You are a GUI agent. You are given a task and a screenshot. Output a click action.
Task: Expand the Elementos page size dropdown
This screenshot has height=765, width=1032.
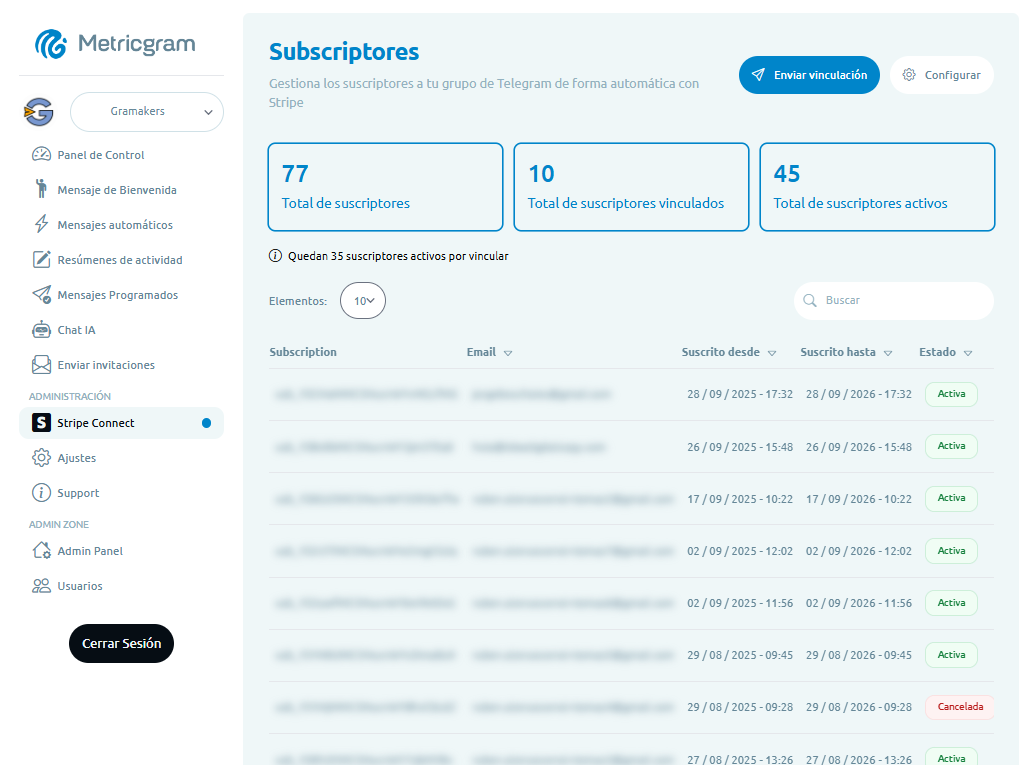click(362, 300)
